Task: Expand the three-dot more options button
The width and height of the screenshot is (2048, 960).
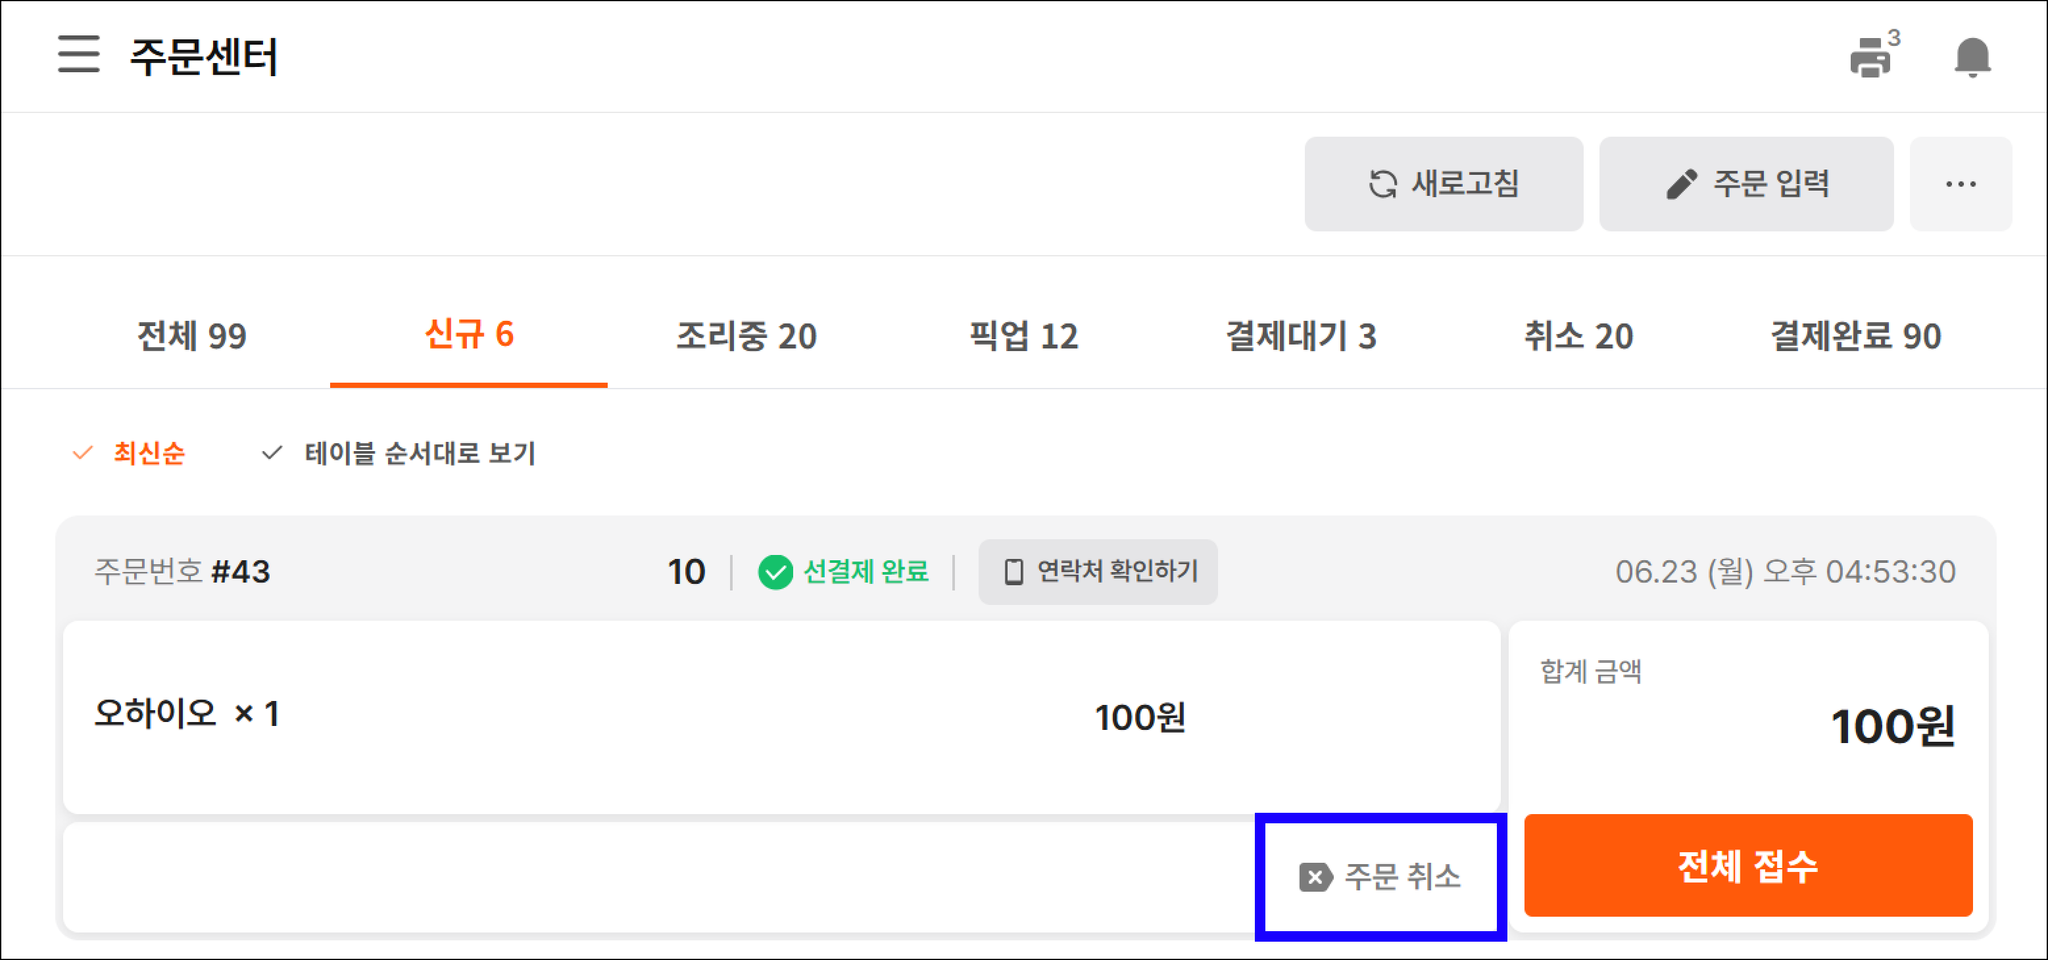Action: coord(1960,184)
